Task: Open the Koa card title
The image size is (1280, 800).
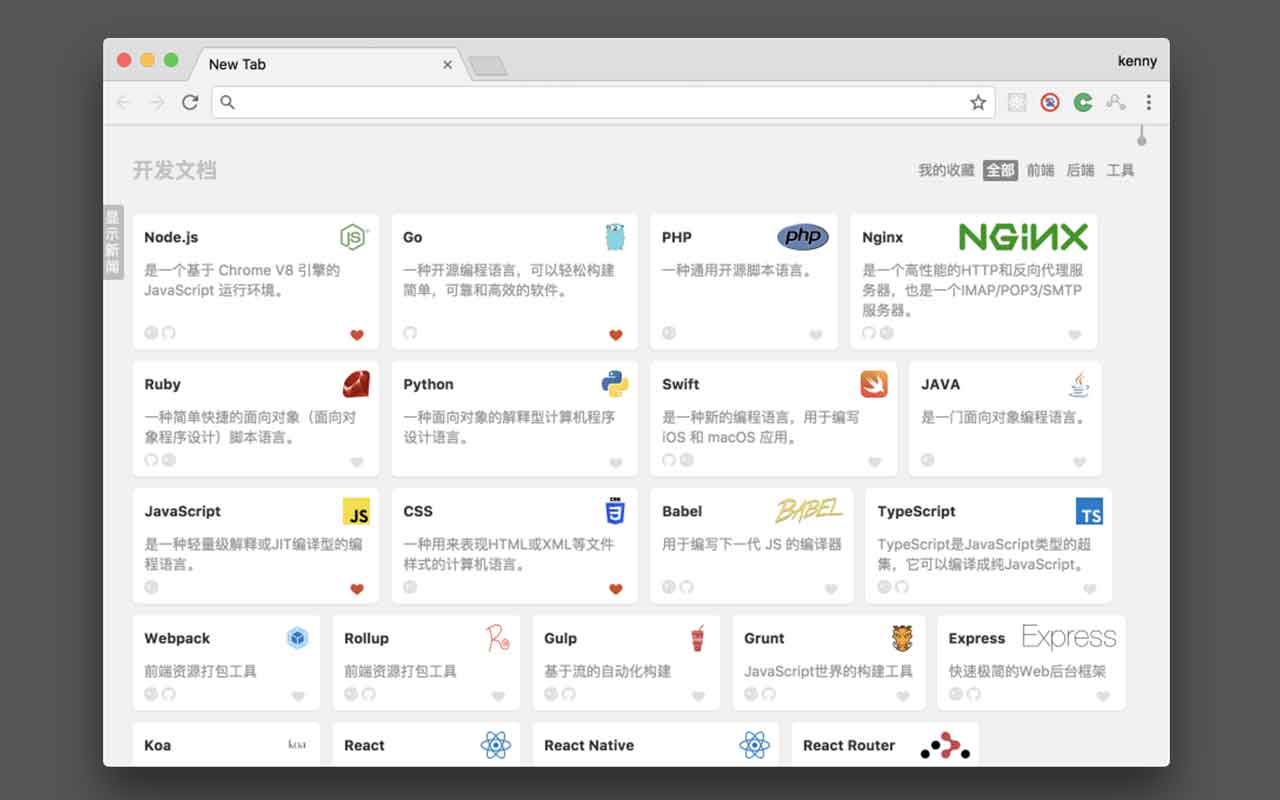Action: click(x=158, y=745)
